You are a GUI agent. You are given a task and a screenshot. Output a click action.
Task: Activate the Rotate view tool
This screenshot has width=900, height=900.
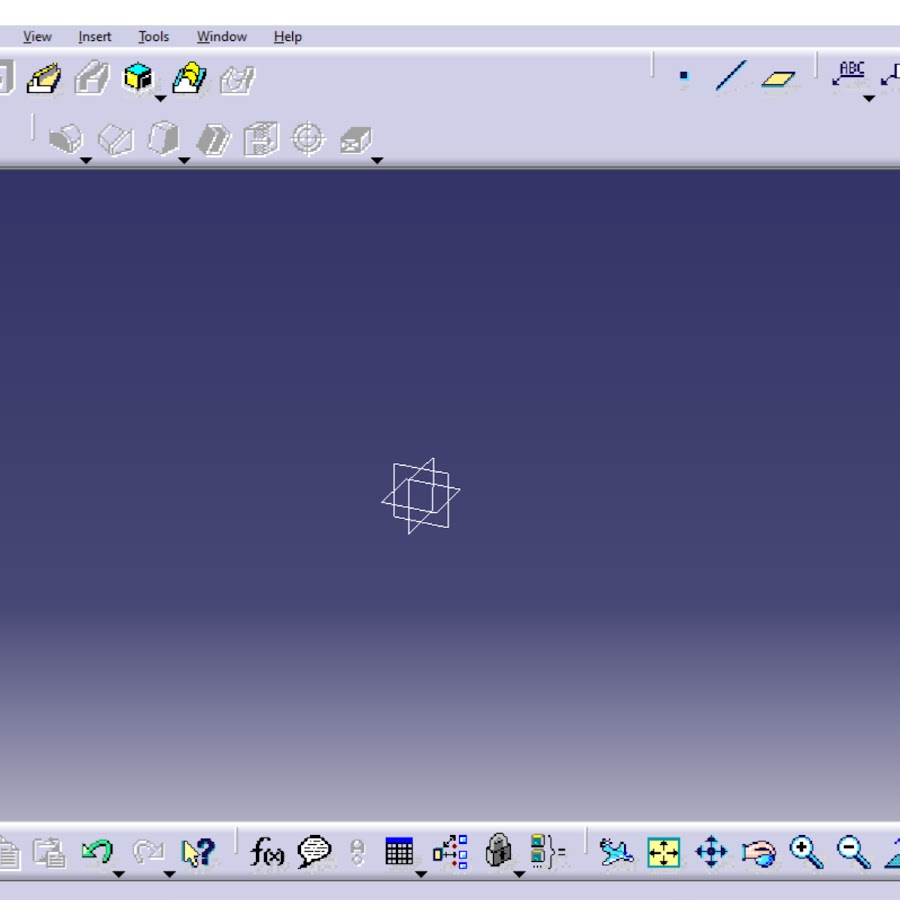click(759, 852)
